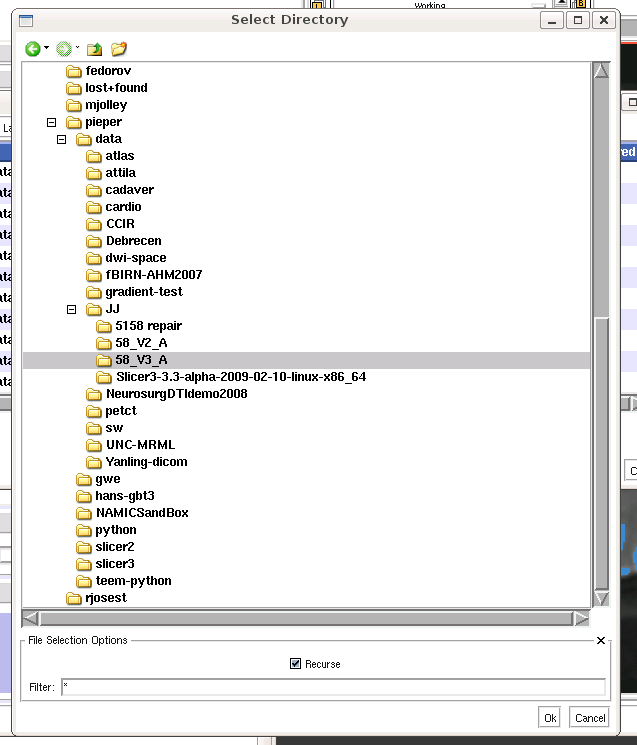This screenshot has width=637, height=745.
Task: Go up to the parent directory
Action: tap(94, 48)
